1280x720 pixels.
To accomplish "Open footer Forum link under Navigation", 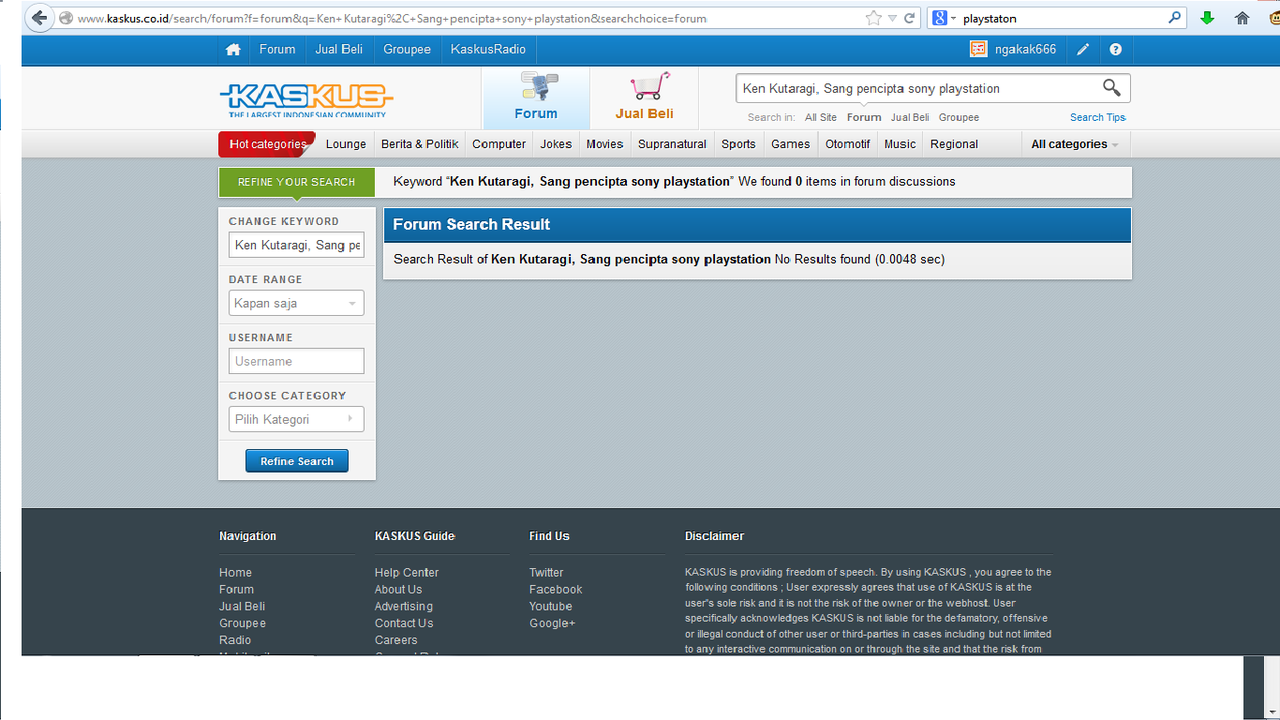I will tap(237, 590).
